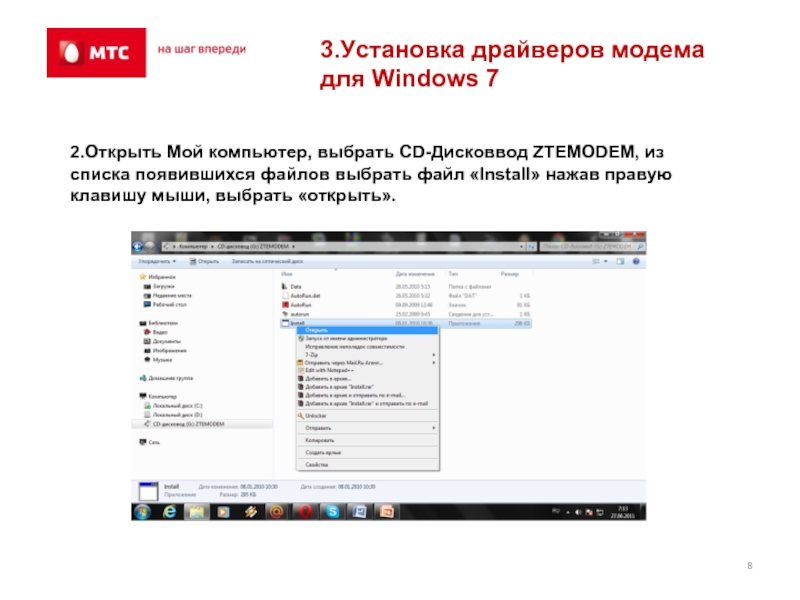Click the Action Center flag tray icon

click(x=589, y=512)
